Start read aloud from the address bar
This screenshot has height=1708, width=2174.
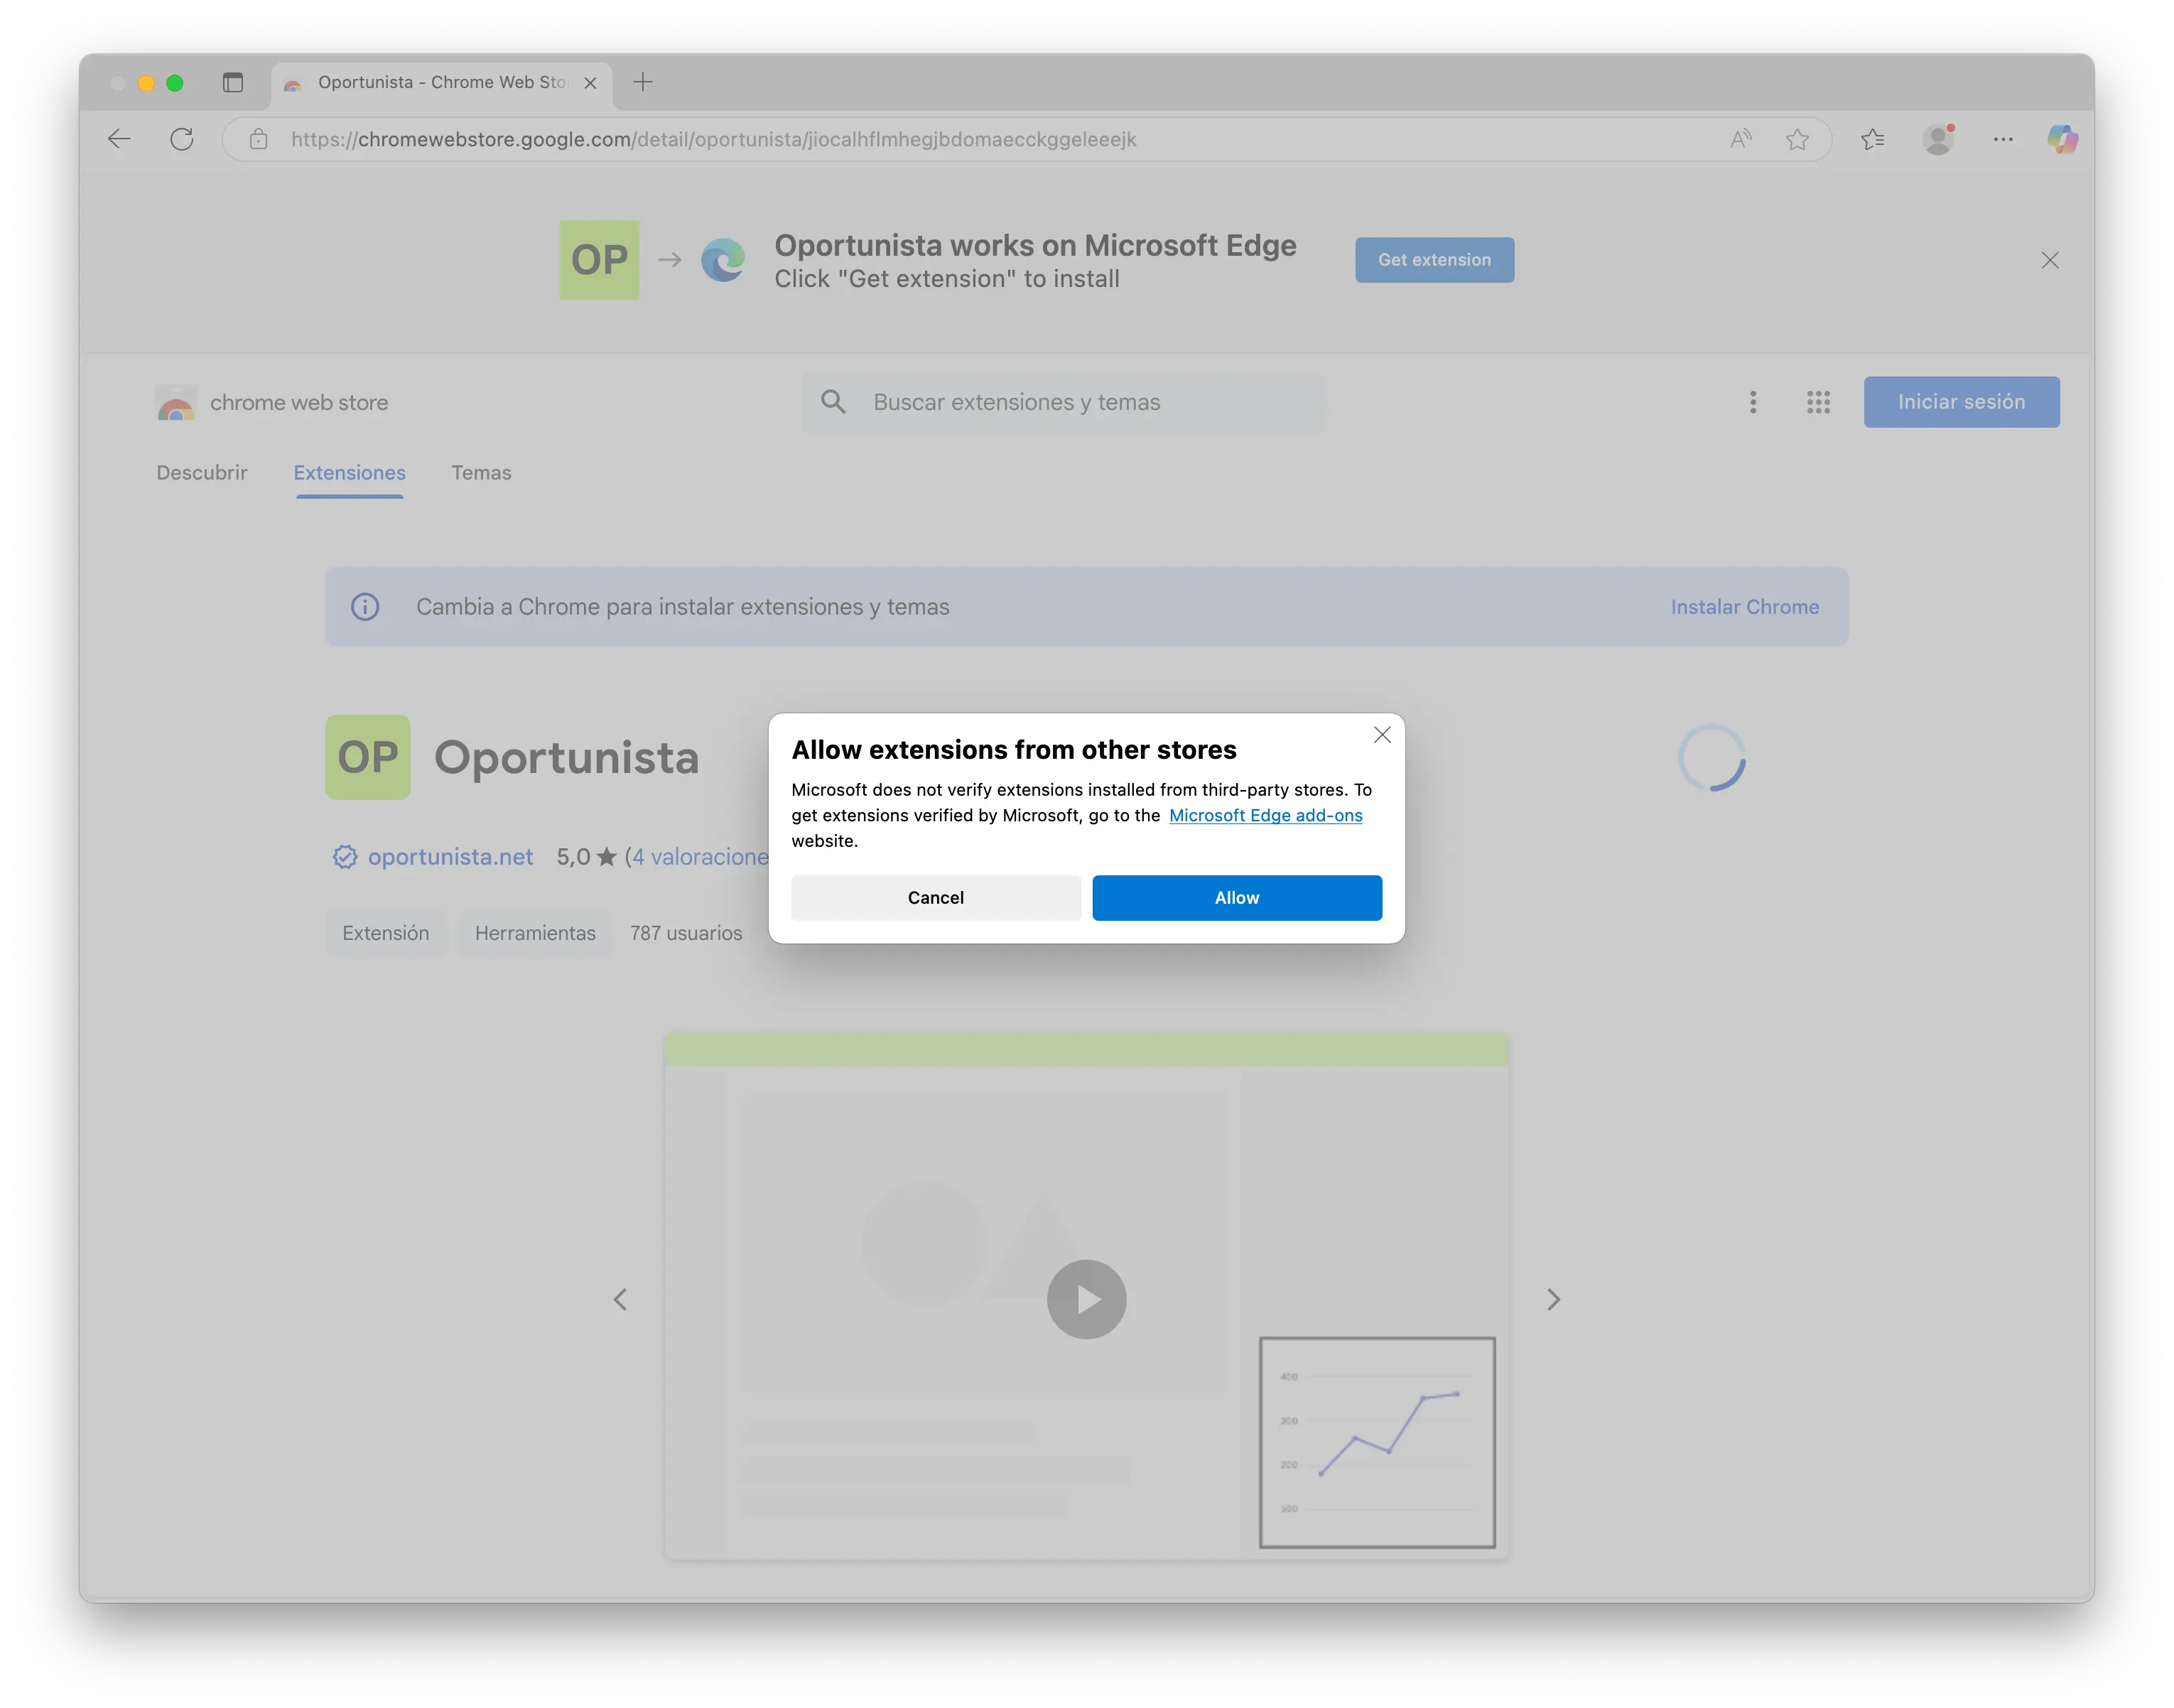tap(1740, 139)
